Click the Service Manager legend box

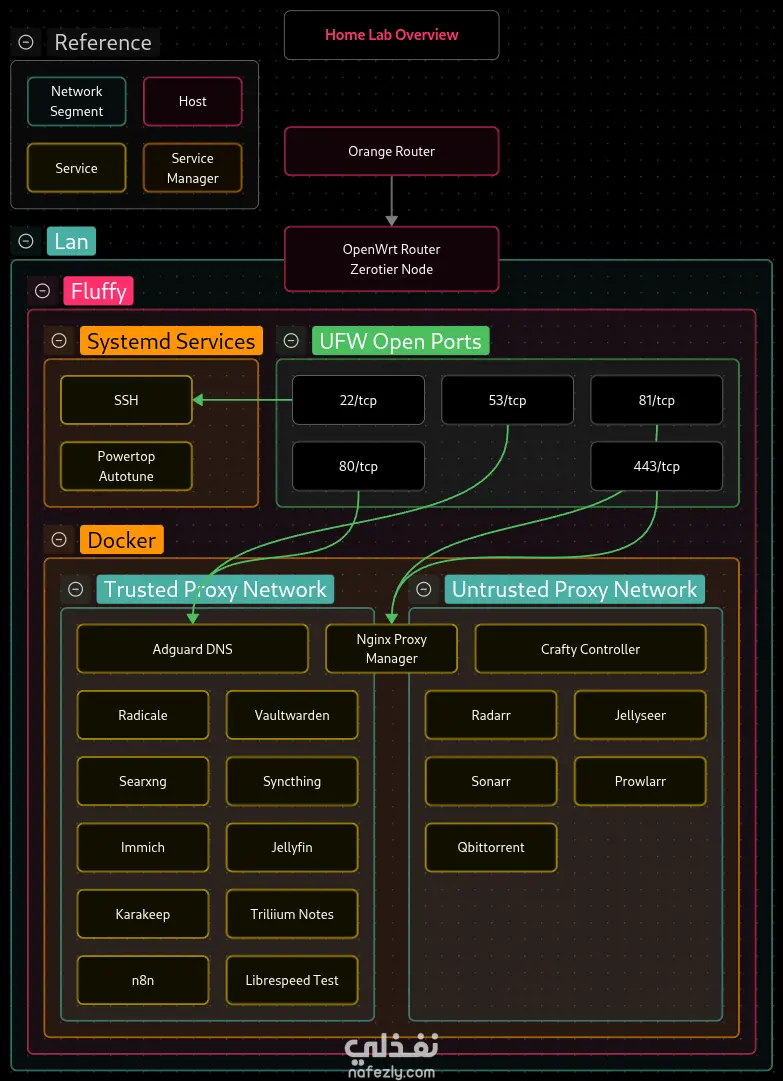click(x=192, y=168)
